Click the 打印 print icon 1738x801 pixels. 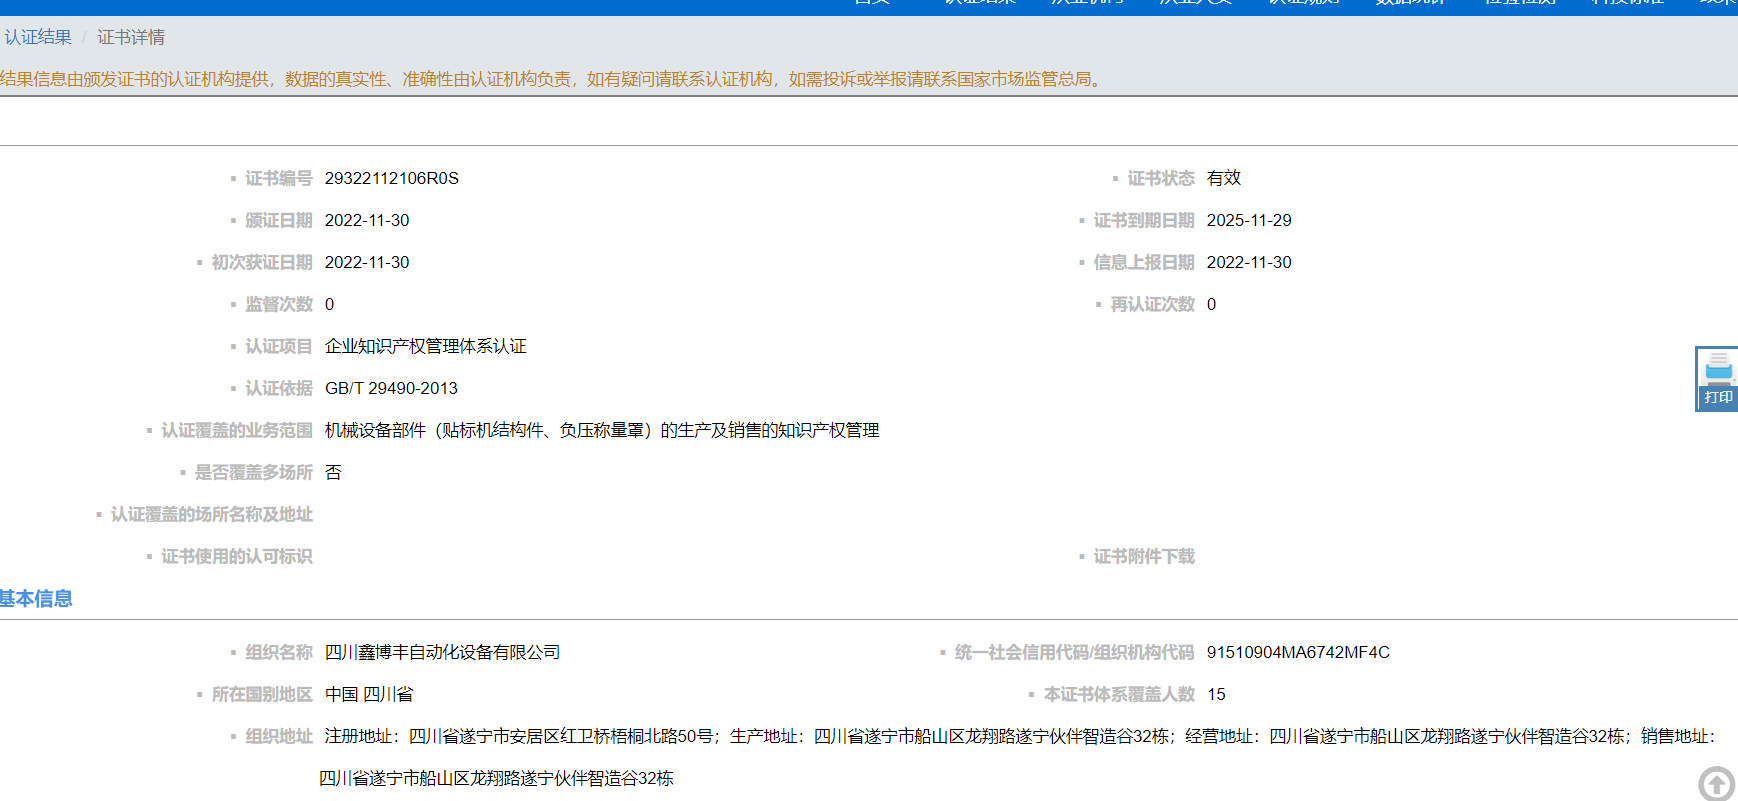(1717, 378)
